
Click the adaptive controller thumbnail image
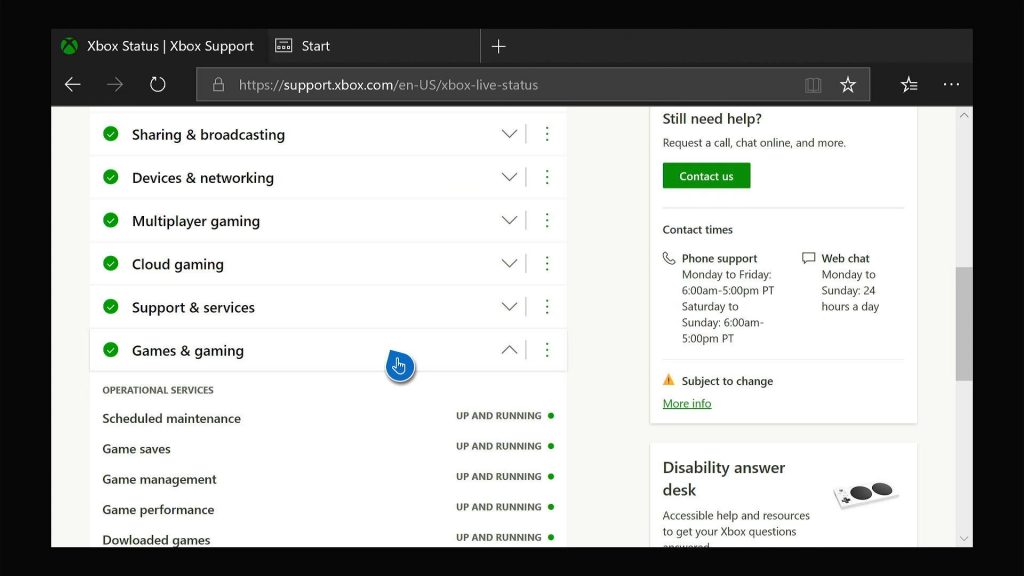(866, 494)
